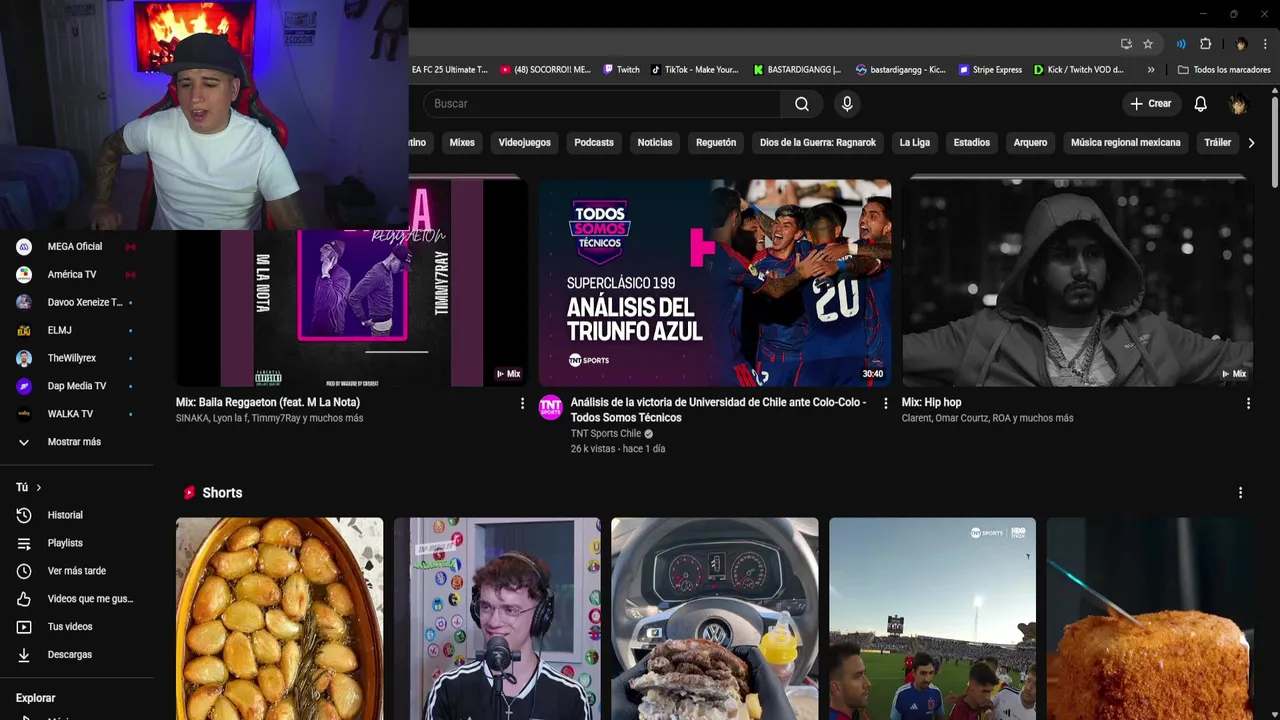Open the TikTok - Make Your... bookmark
1280x720 pixels.
coord(695,70)
